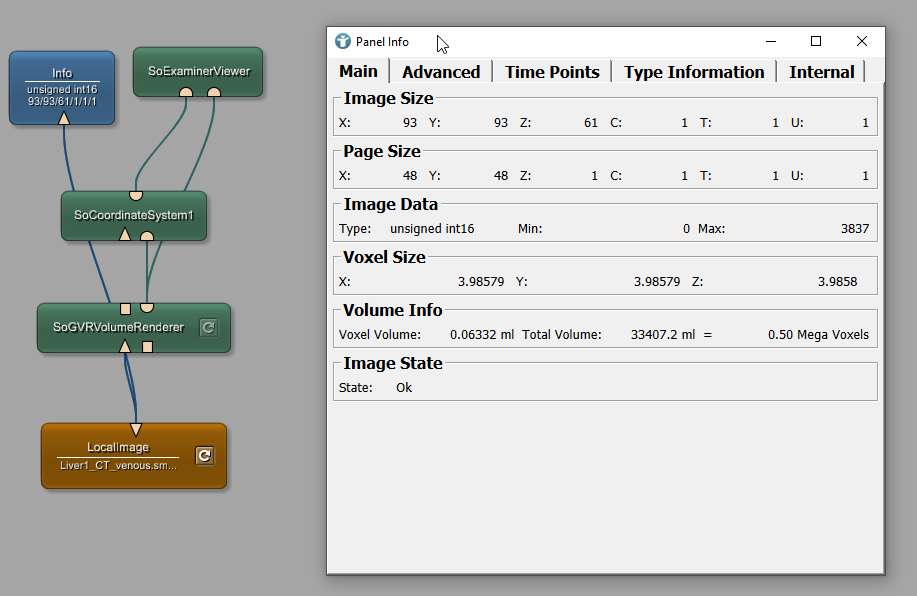Select the Info module's triangle input connector
917x596 pixels.
(x=63, y=118)
